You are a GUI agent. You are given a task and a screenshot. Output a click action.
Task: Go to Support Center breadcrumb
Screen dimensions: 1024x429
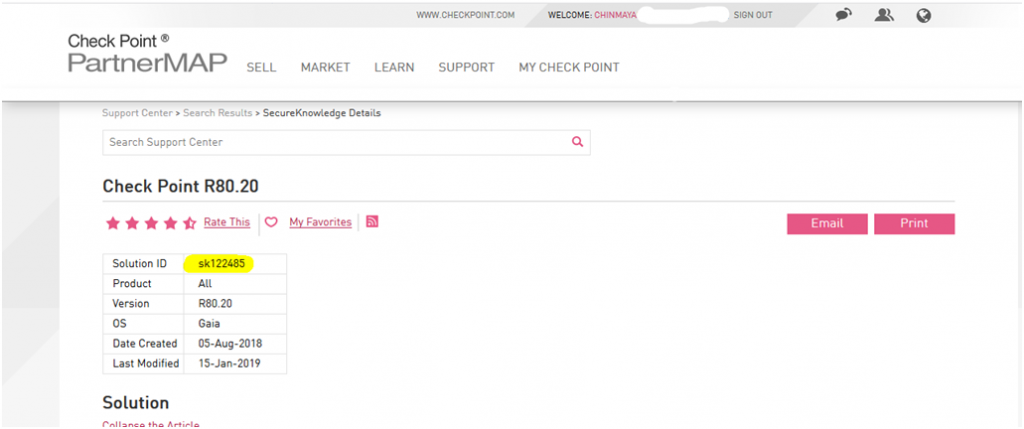click(x=137, y=113)
